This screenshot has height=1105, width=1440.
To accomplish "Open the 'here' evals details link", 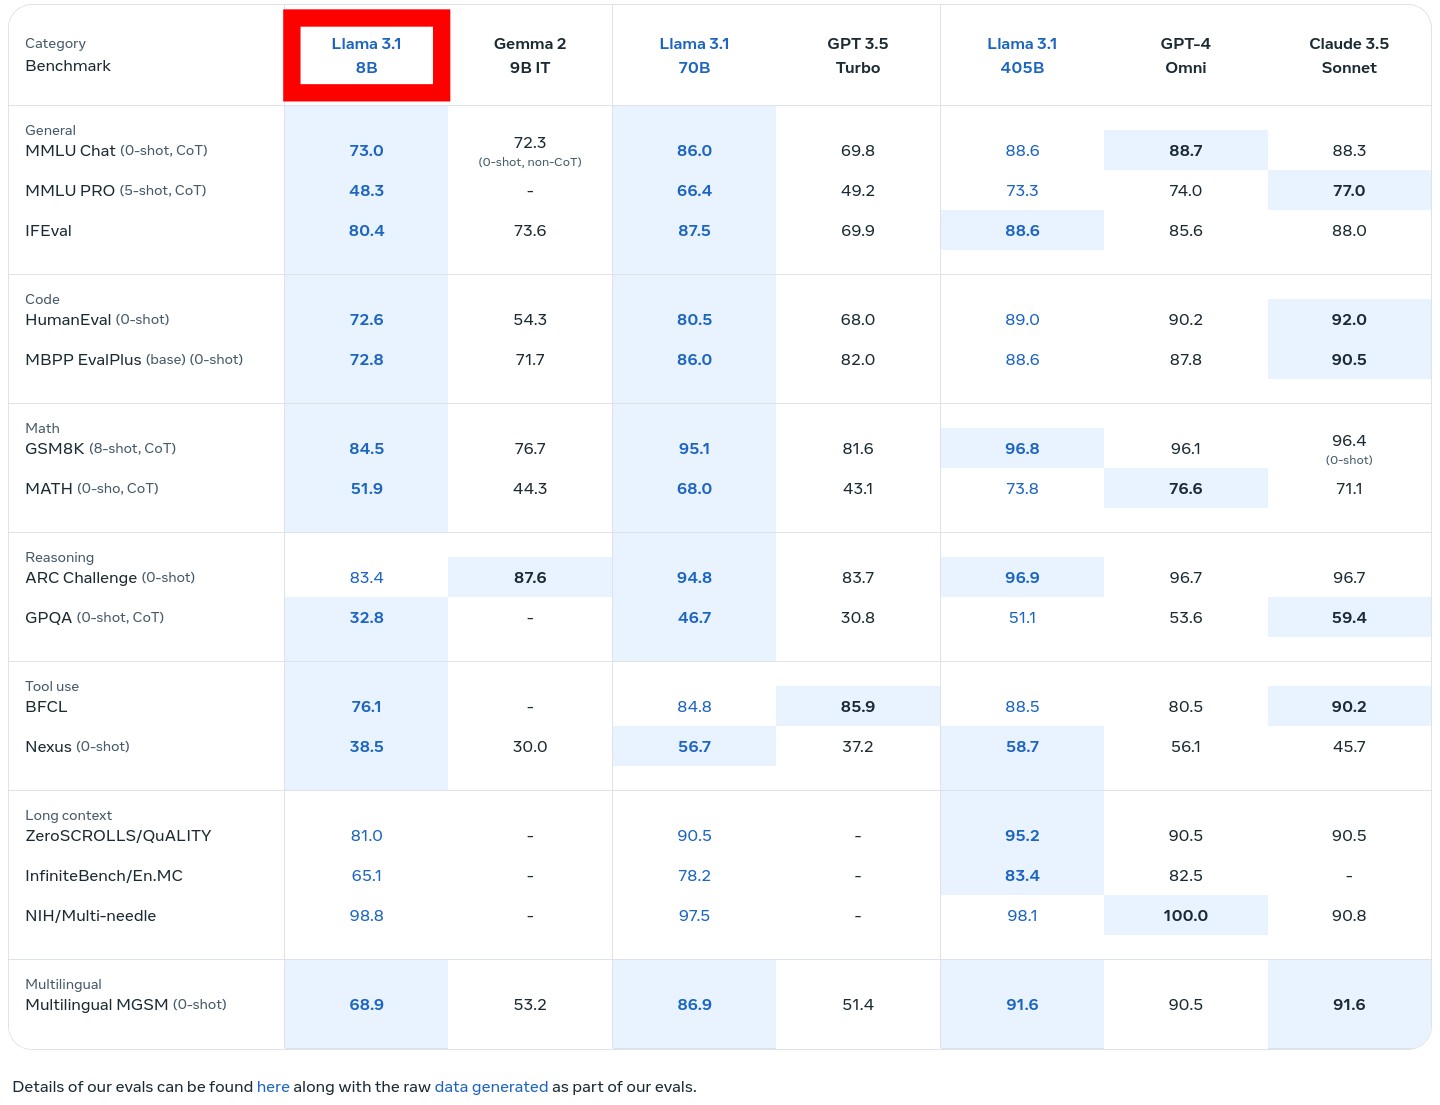I will coord(273,1087).
